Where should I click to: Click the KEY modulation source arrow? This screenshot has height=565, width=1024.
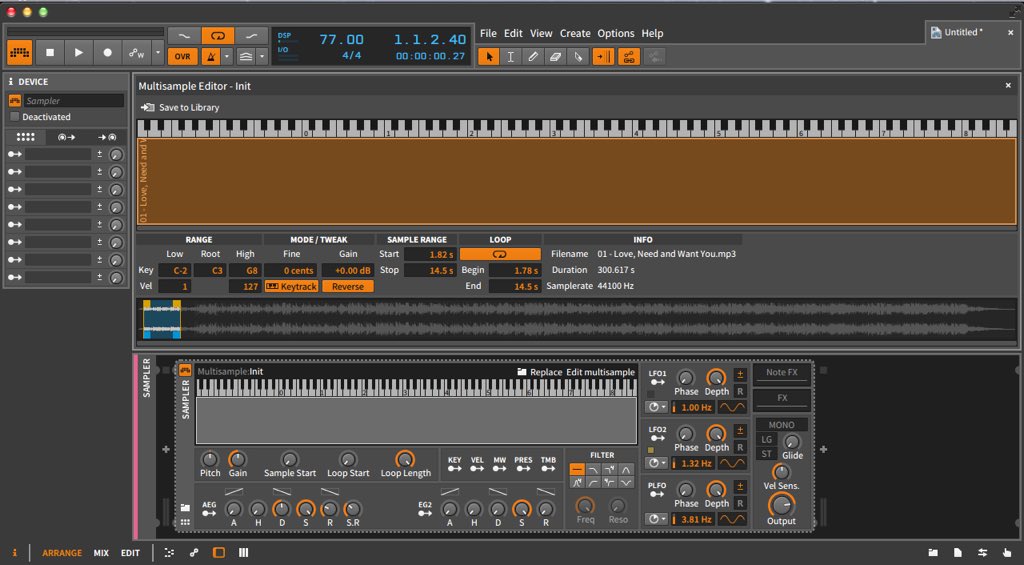coord(455,468)
